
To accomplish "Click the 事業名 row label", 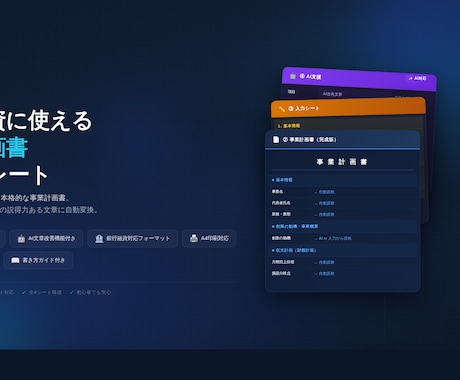I will 277,192.
